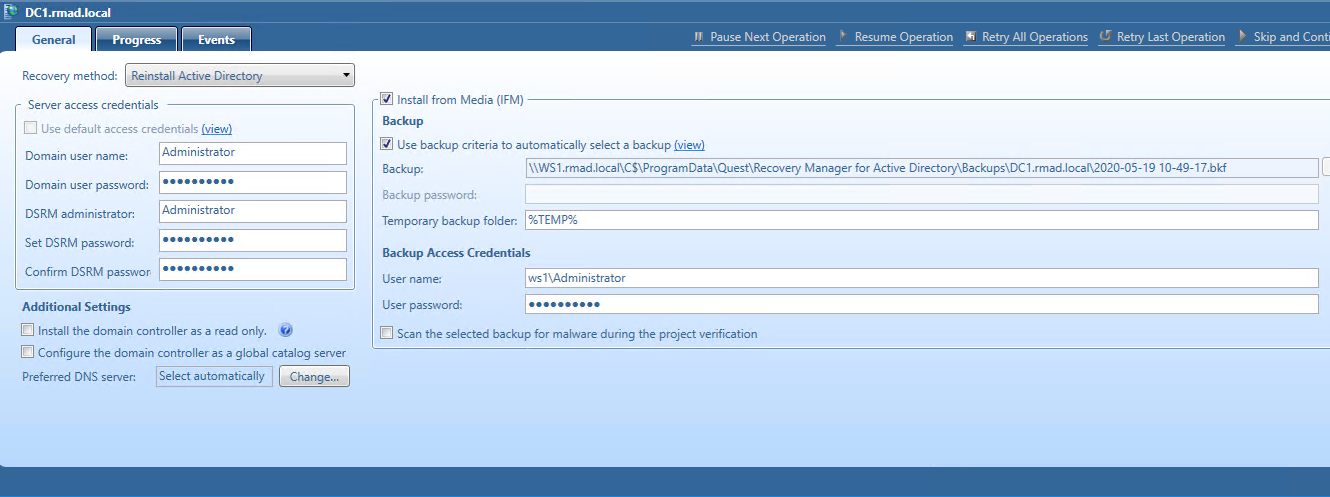Click the Change... DNS server button
The image size is (1330, 497).
pyautogui.click(x=314, y=377)
